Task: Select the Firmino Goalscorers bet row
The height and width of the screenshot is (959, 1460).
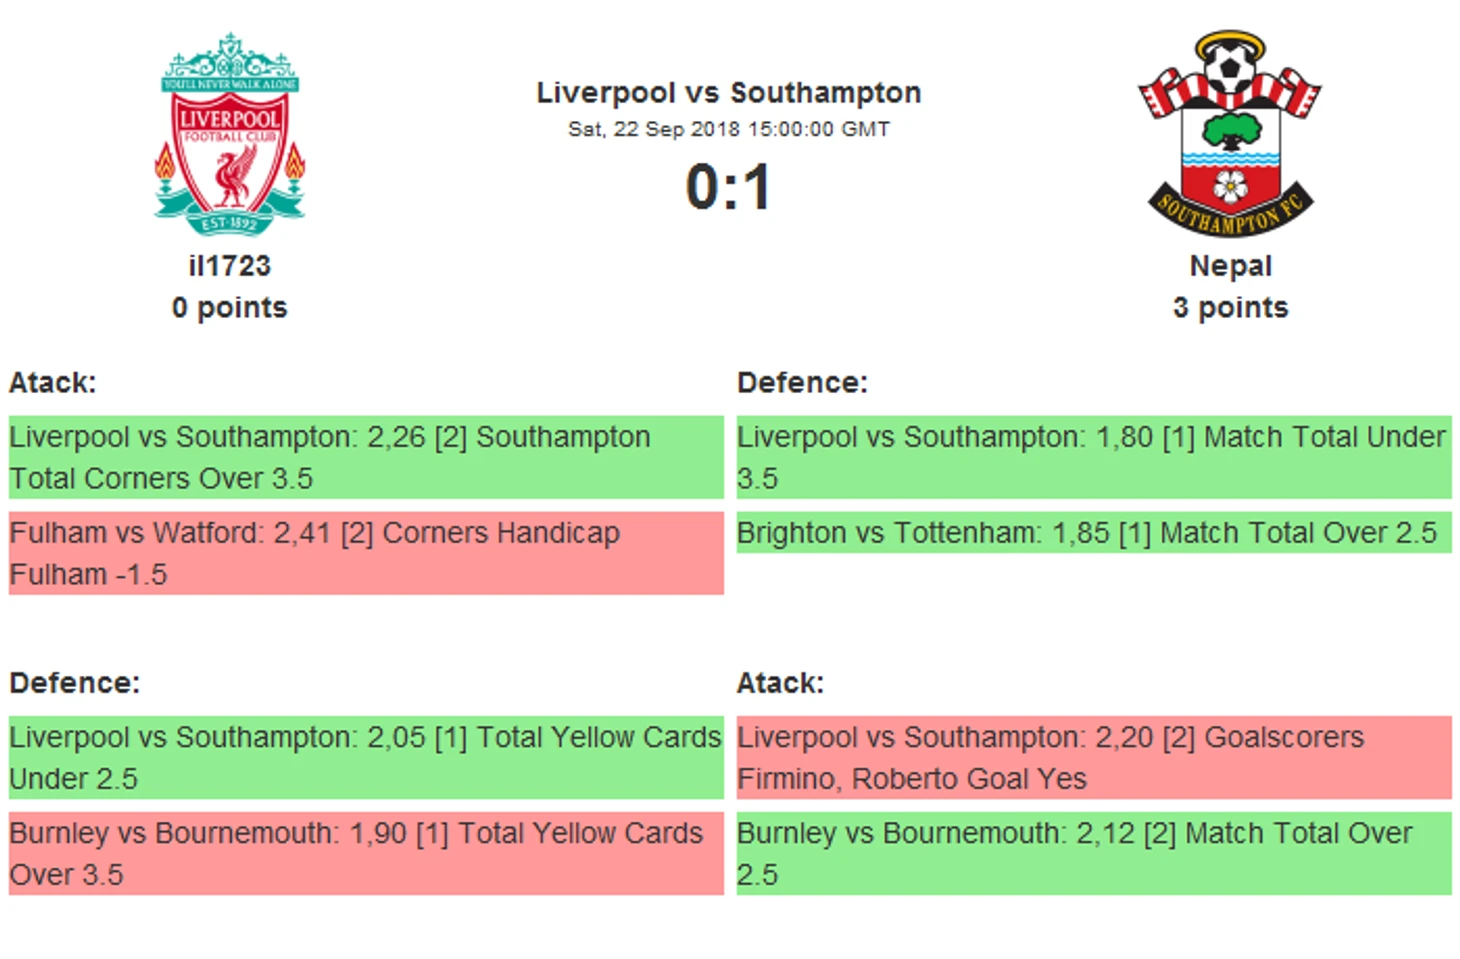Action: [1094, 757]
